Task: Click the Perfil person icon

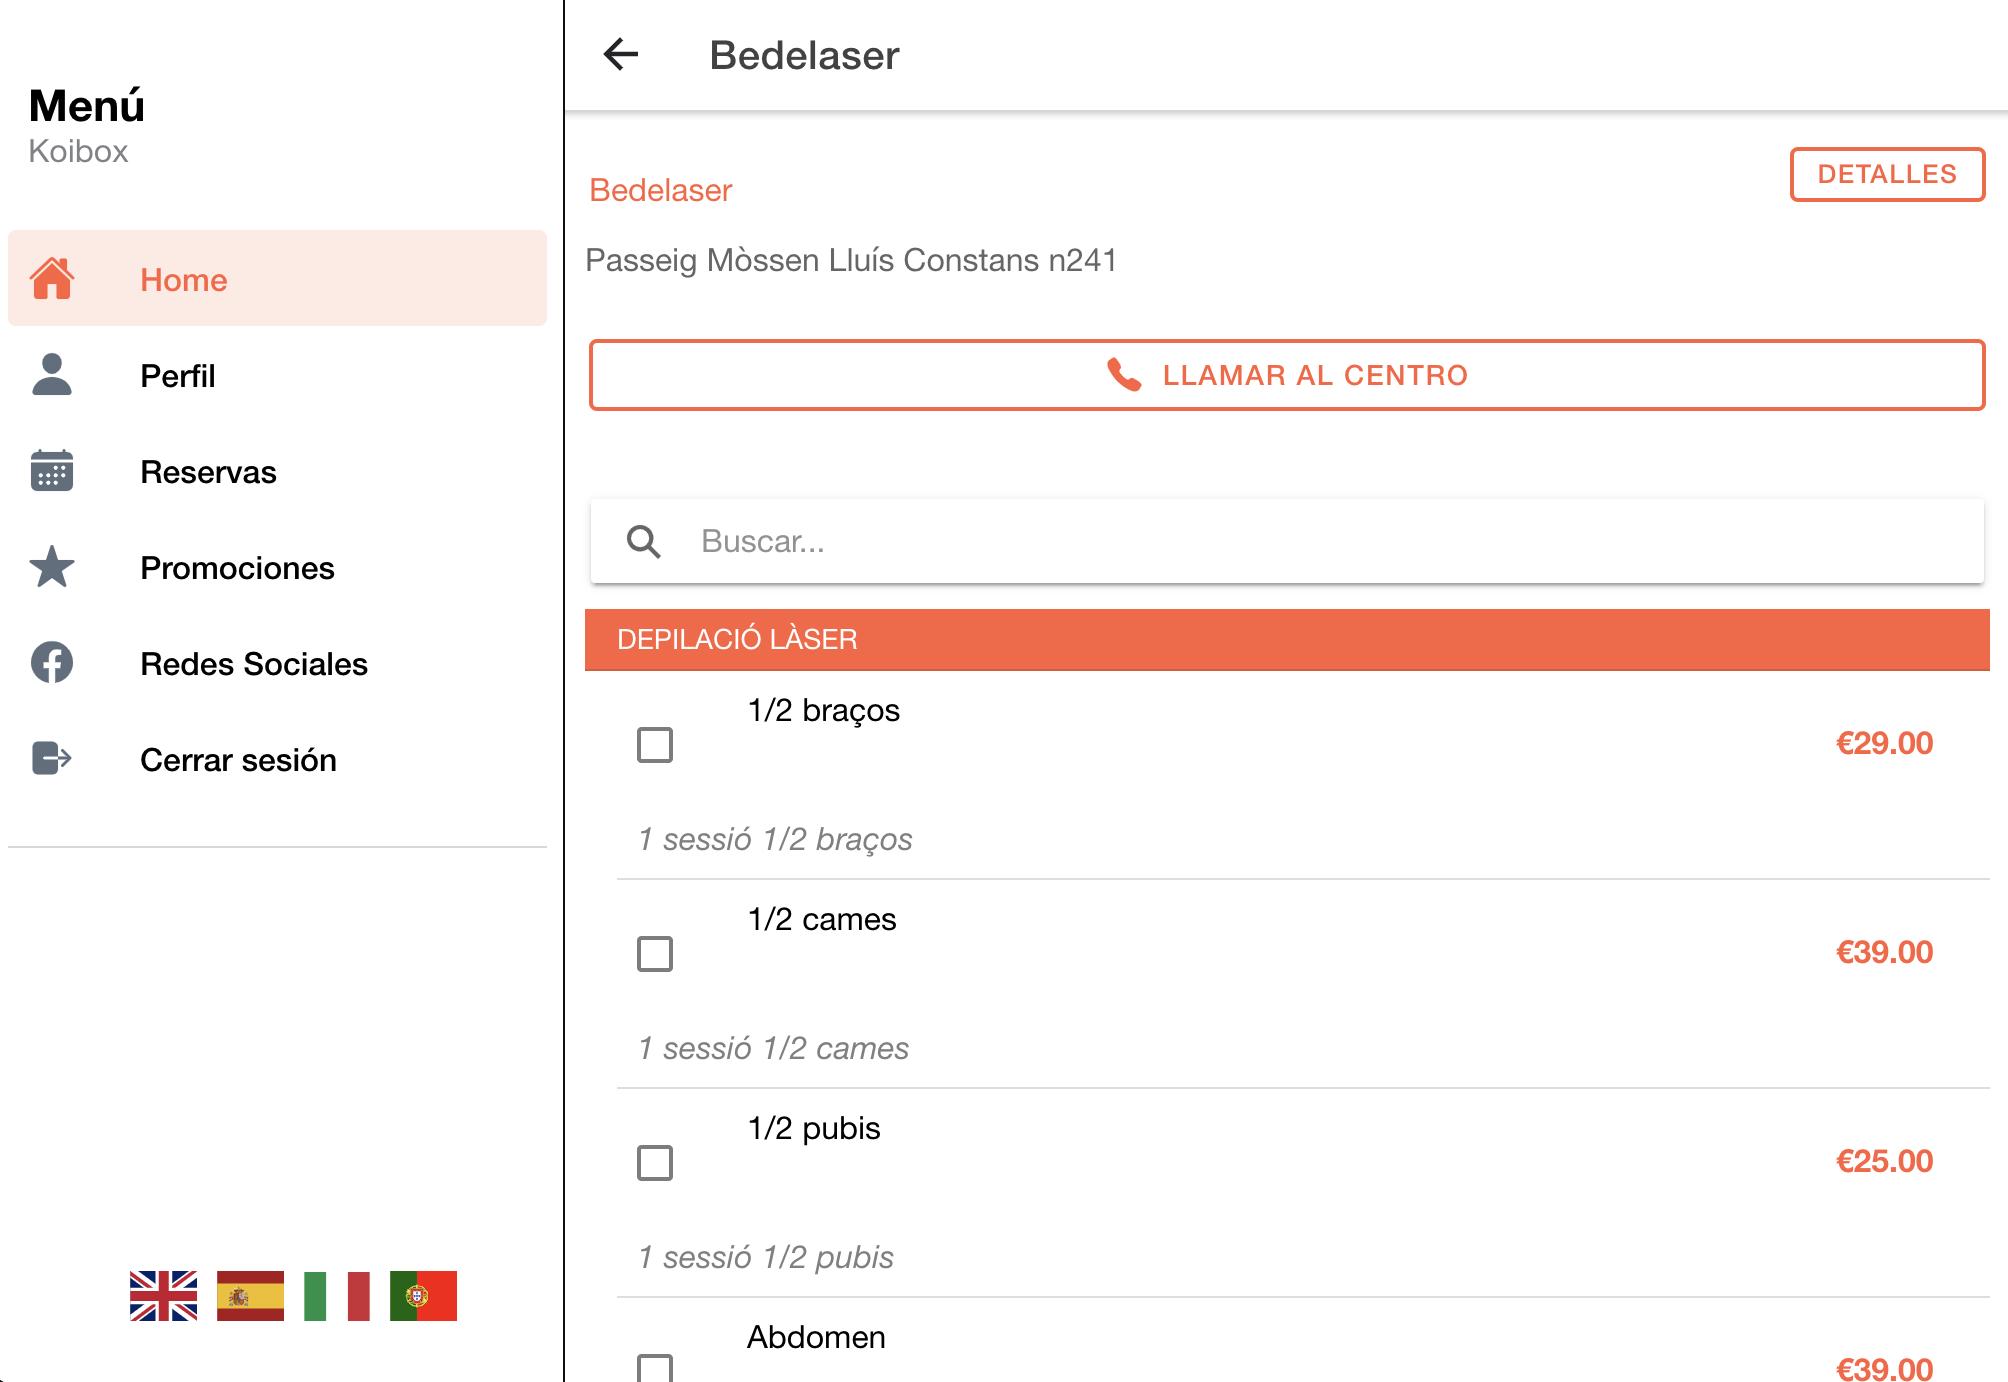Action: click(x=52, y=375)
